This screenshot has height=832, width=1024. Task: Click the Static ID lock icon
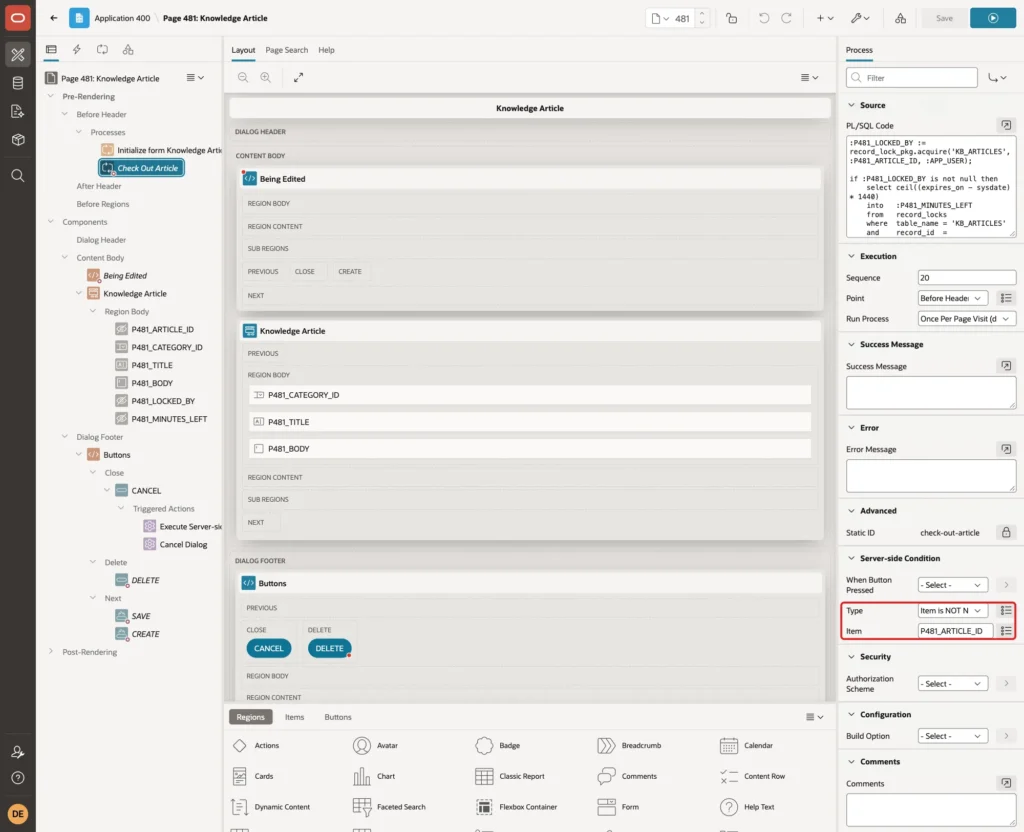pyautogui.click(x=1006, y=532)
